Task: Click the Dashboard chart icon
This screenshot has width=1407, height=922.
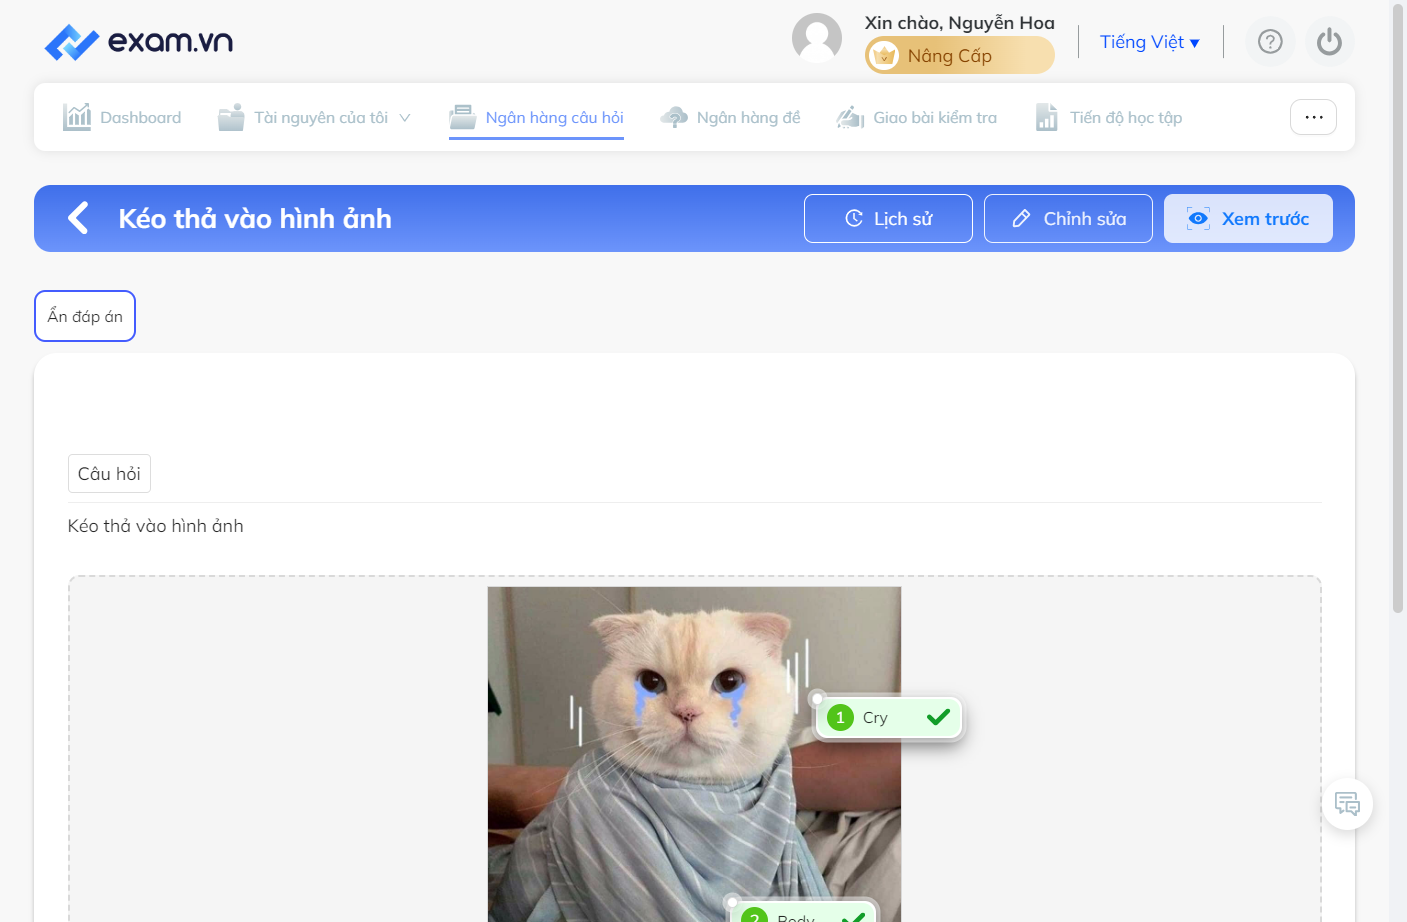Action: point(77,117)
